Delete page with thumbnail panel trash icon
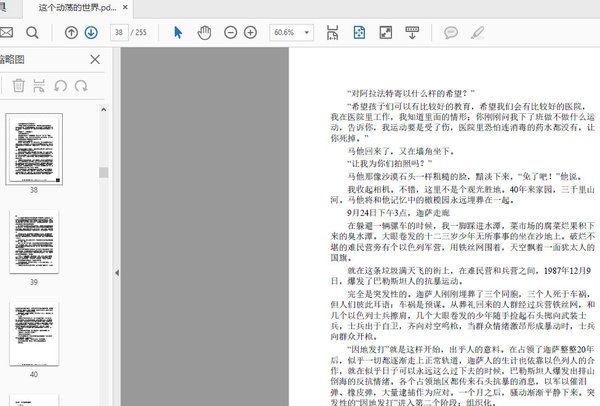600x406 pixels. tap(19, 86)
